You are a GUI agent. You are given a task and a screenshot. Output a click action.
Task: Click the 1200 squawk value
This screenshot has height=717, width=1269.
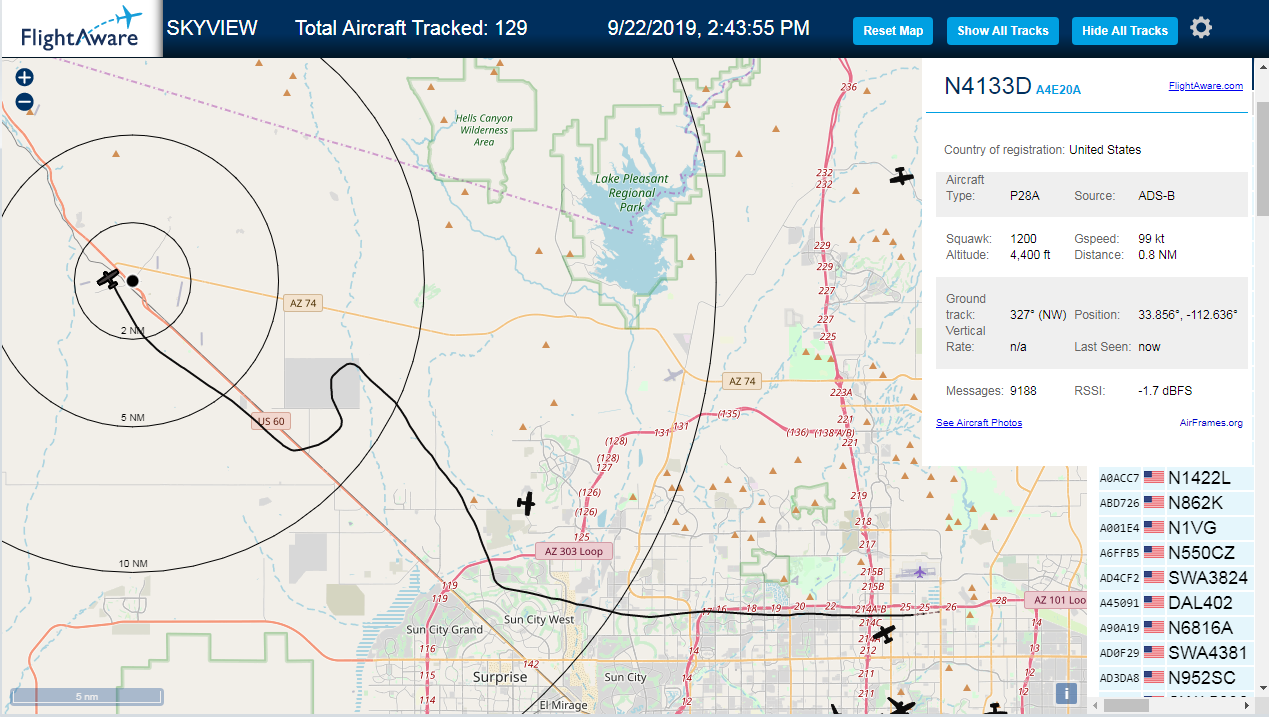tap(1023, 239)
